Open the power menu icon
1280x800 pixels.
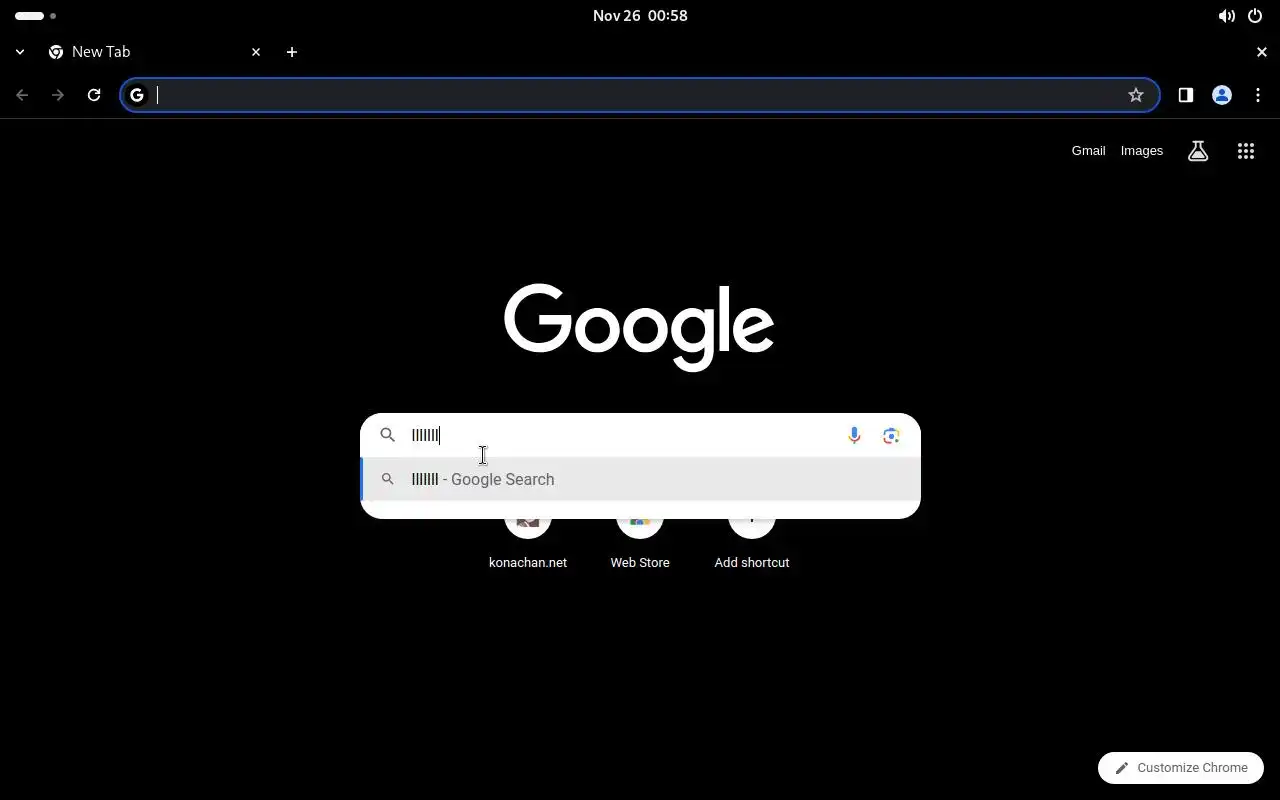(x=1255, y=16)
